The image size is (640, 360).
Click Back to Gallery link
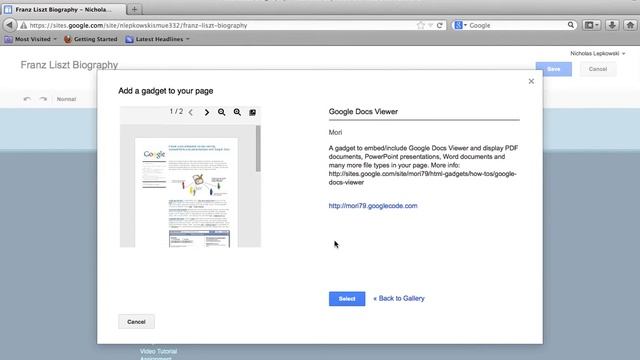[x=399, y=298]
